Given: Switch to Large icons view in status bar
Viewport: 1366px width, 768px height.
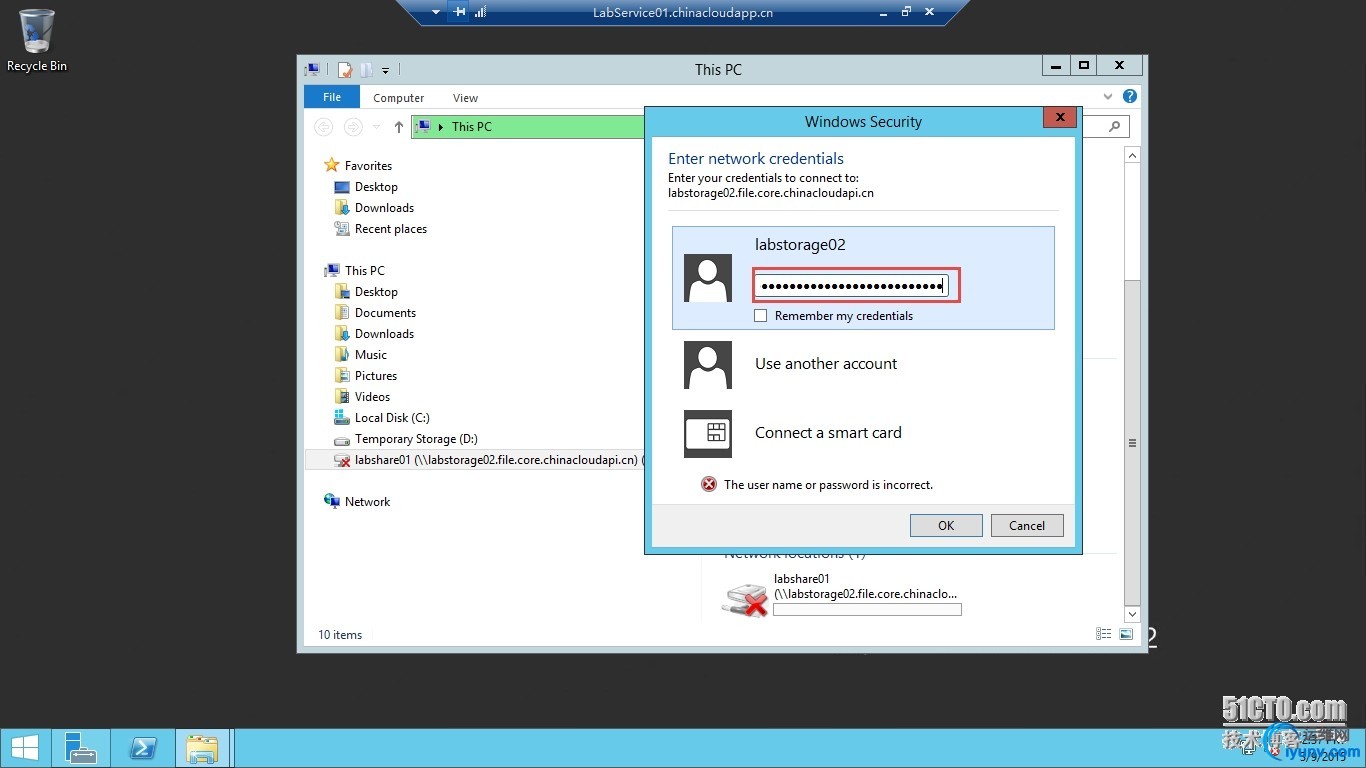Looking at the screenshot, I should (1126, 634).
